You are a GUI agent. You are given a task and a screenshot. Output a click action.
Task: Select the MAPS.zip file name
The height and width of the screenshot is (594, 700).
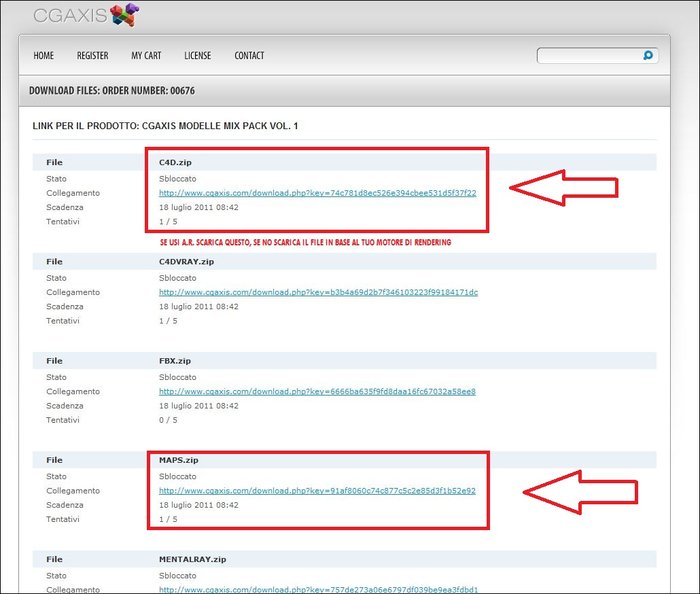pyautogui.click(x=179, y=460)
